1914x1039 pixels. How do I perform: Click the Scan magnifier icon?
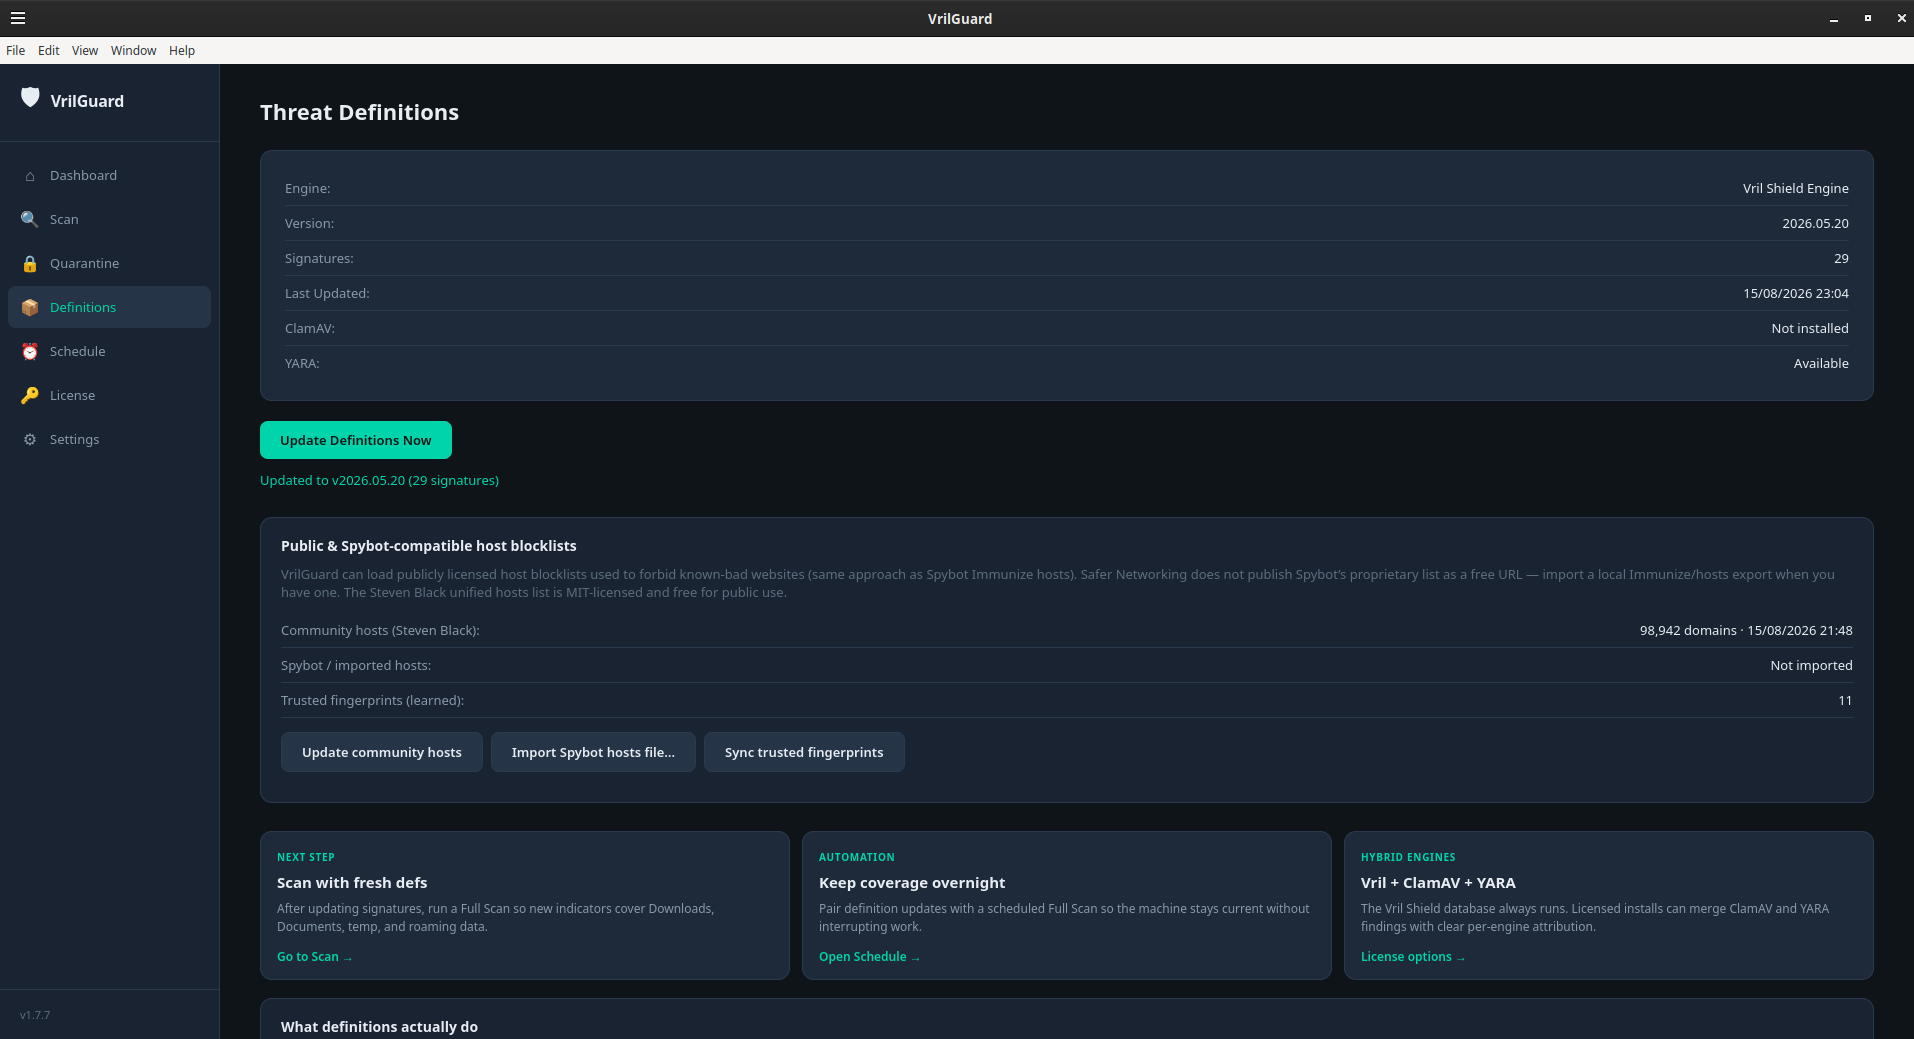(x=30, y=219)
